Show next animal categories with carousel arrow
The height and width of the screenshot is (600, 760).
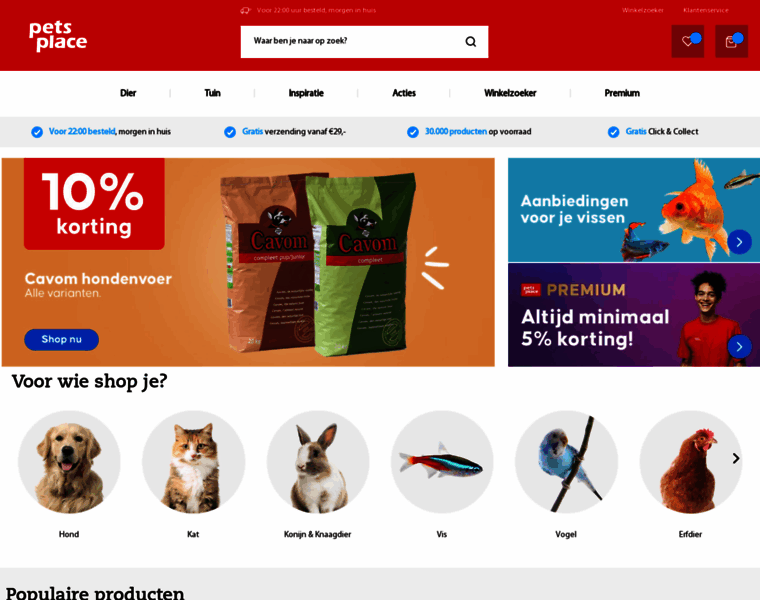[736, 458]
